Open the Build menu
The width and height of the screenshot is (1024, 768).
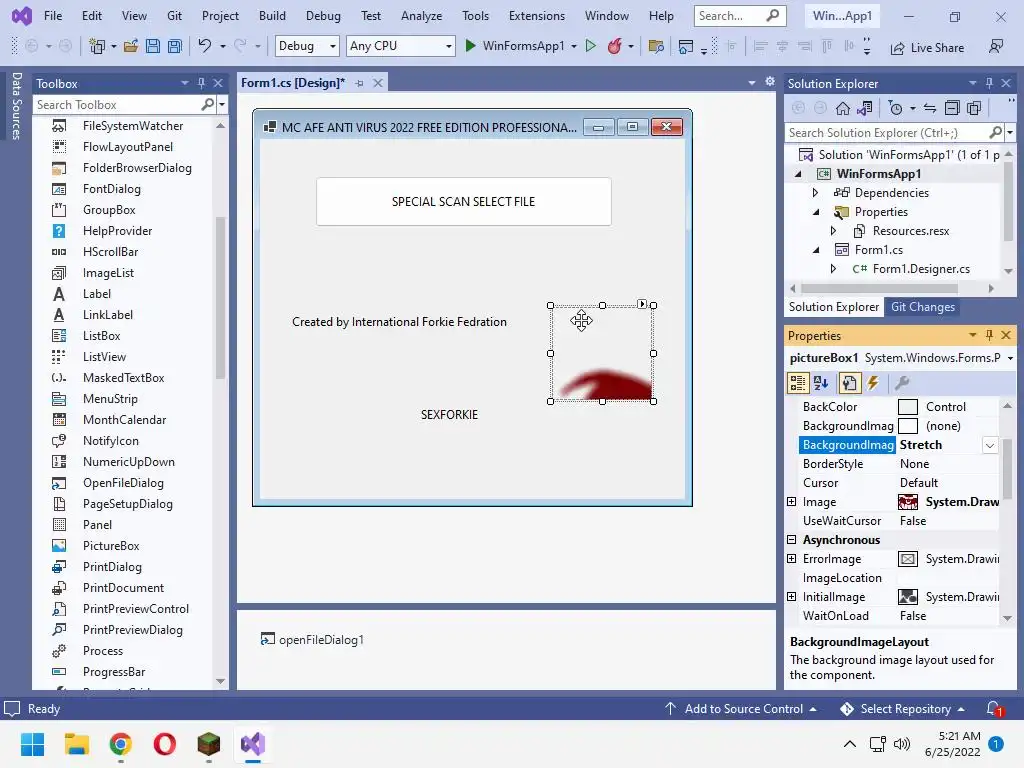[x=272, y=16]
